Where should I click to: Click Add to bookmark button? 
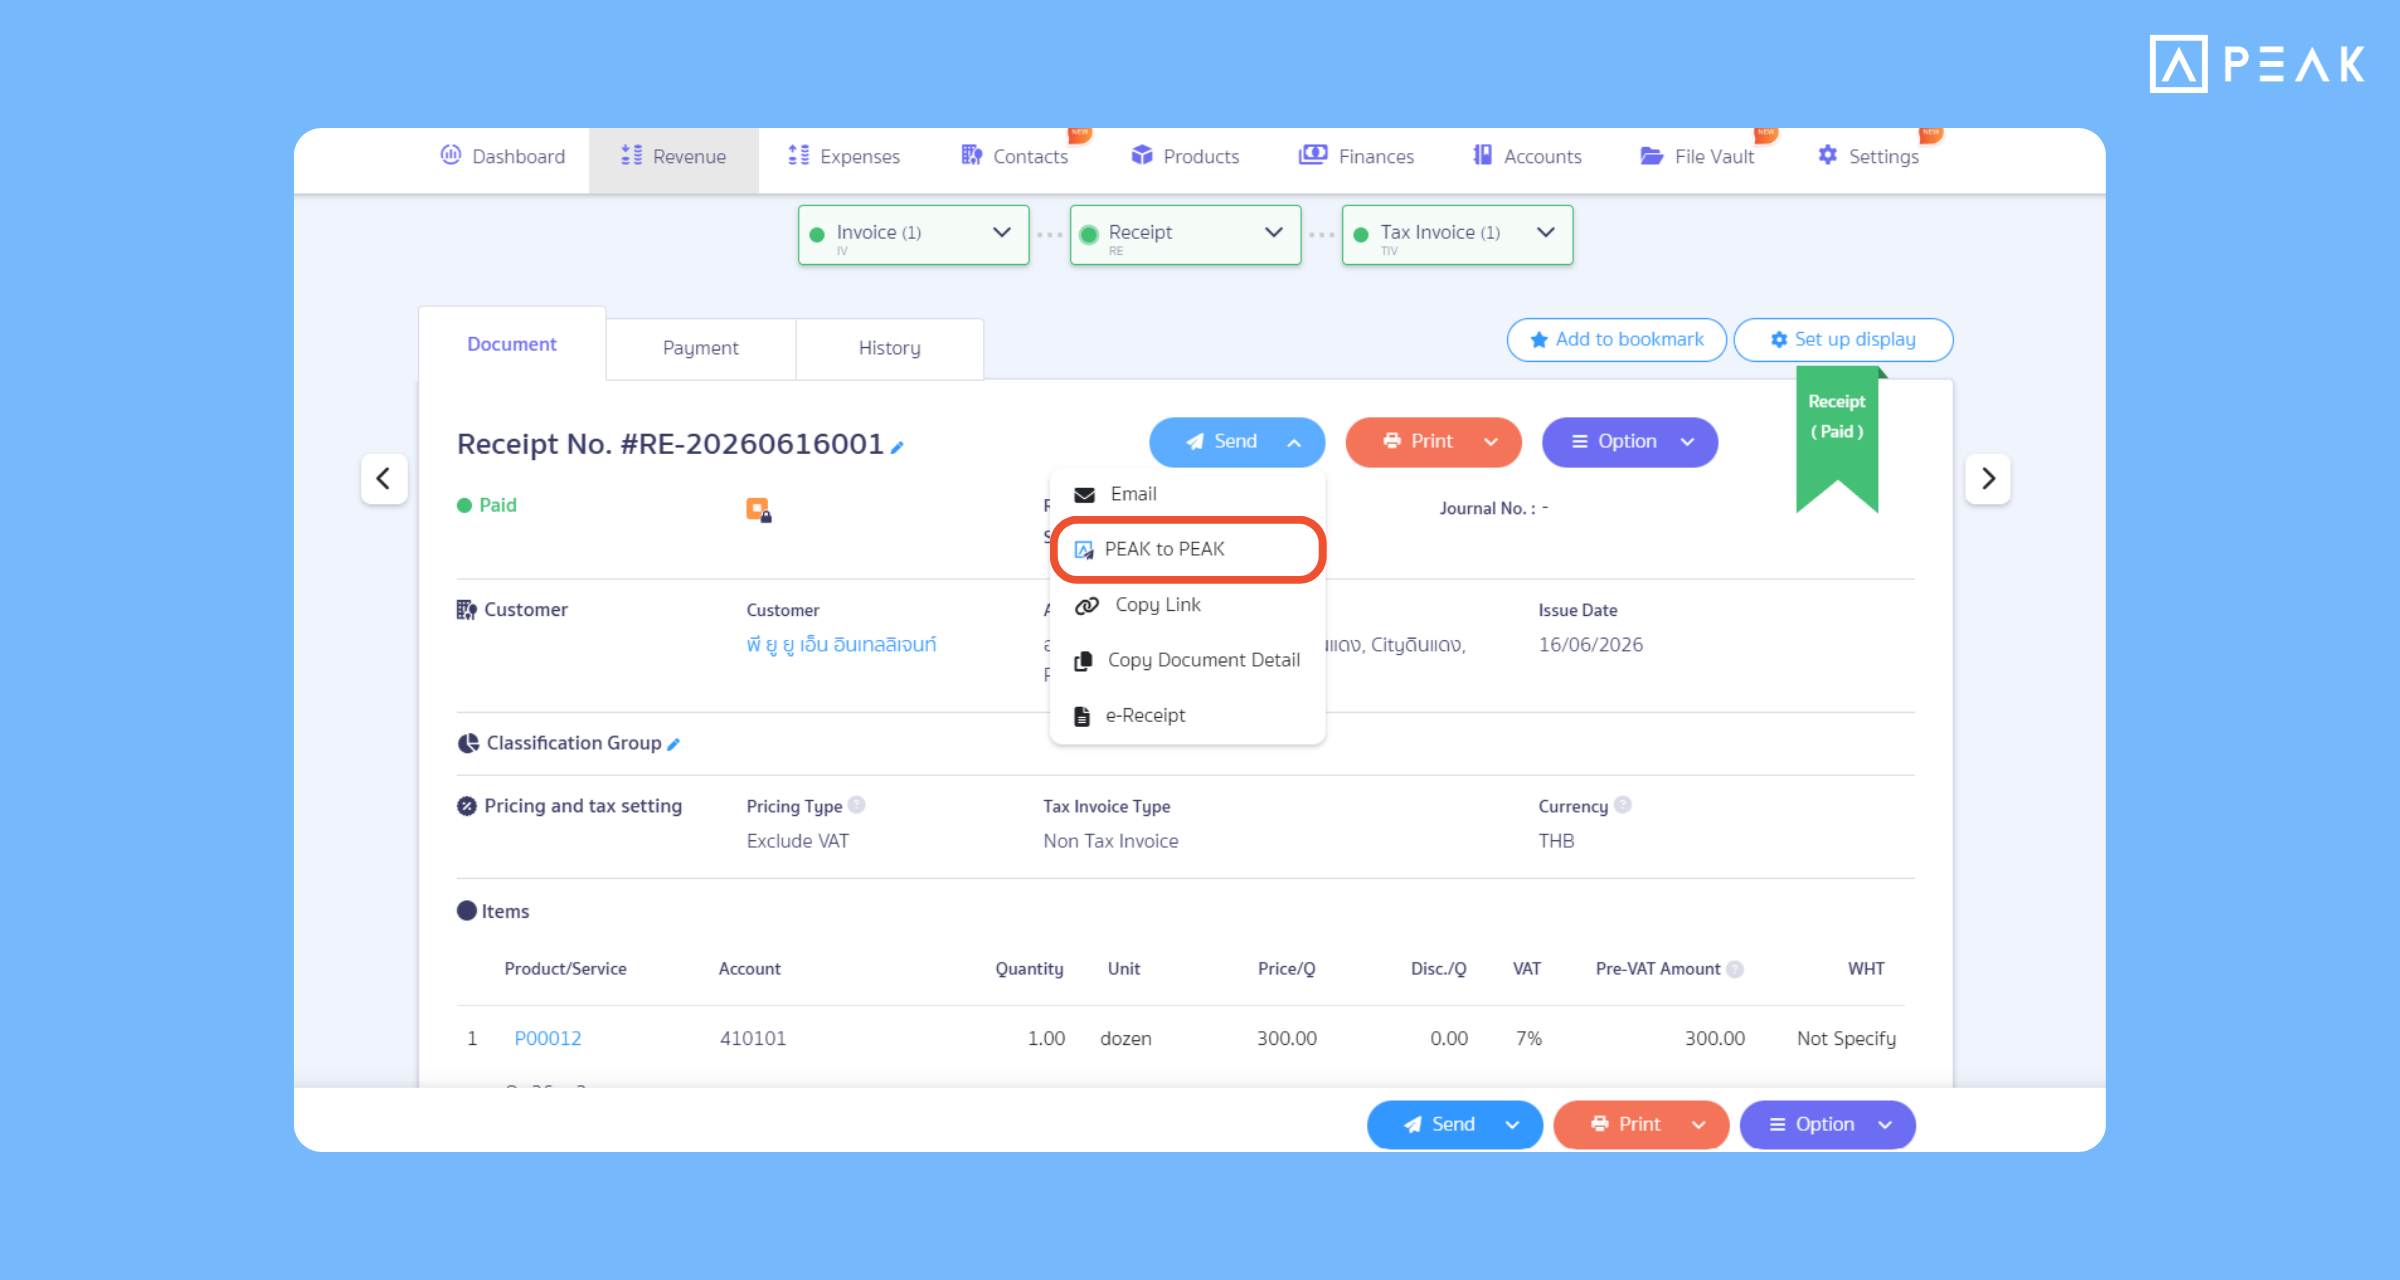[1616, 340]
